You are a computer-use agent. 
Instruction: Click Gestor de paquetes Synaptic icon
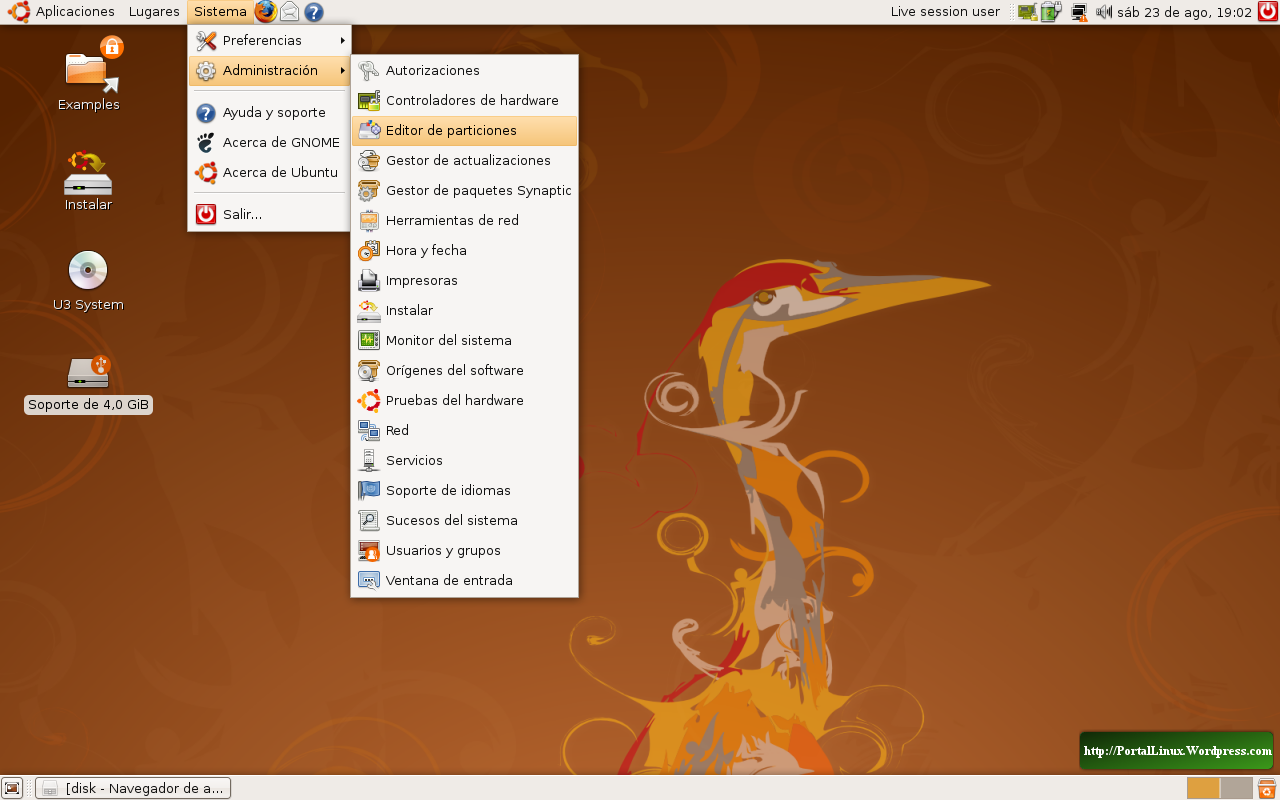(369, 191)
